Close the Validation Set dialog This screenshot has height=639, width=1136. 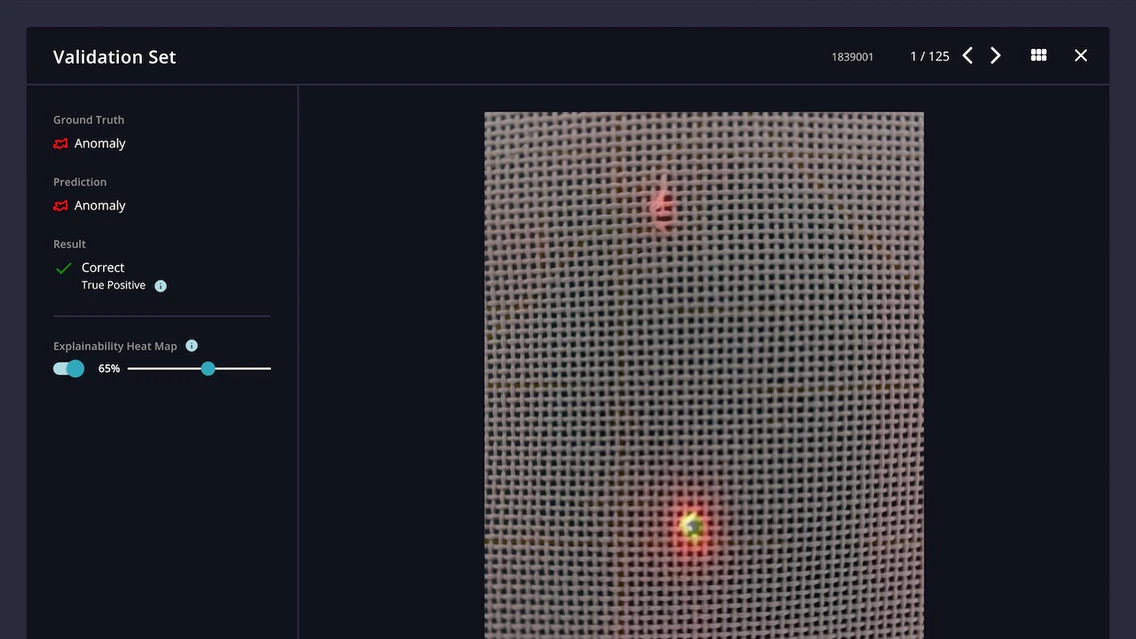(x=1080, y=56)
